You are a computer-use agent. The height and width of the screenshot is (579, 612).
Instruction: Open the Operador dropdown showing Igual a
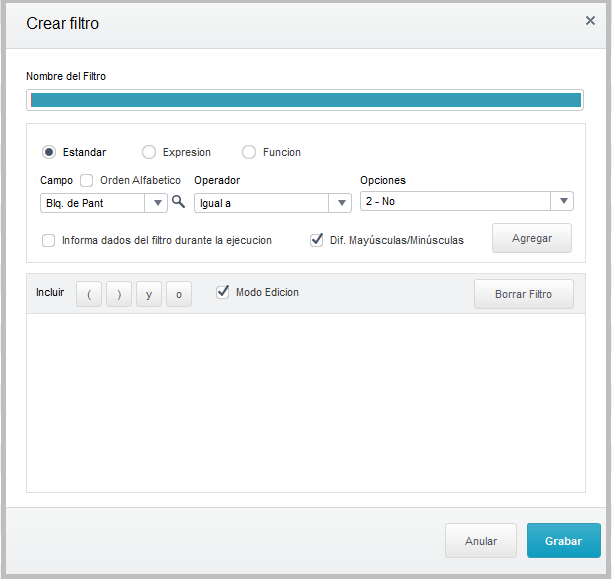(x=273, y=203)
